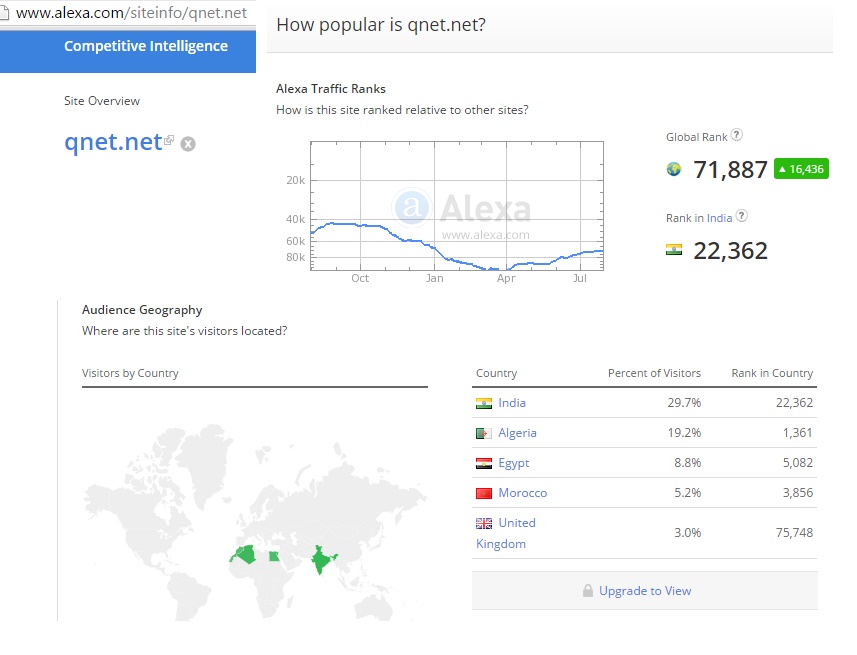Click the green 16,436 rank change badge
Image resolution: width=857 pixels, height=655 pixels.
(x=801, y=169)
